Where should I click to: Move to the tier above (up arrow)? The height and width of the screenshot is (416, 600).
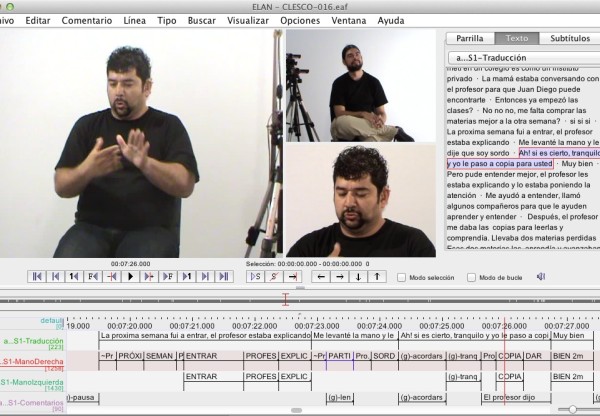coord(376,276)
